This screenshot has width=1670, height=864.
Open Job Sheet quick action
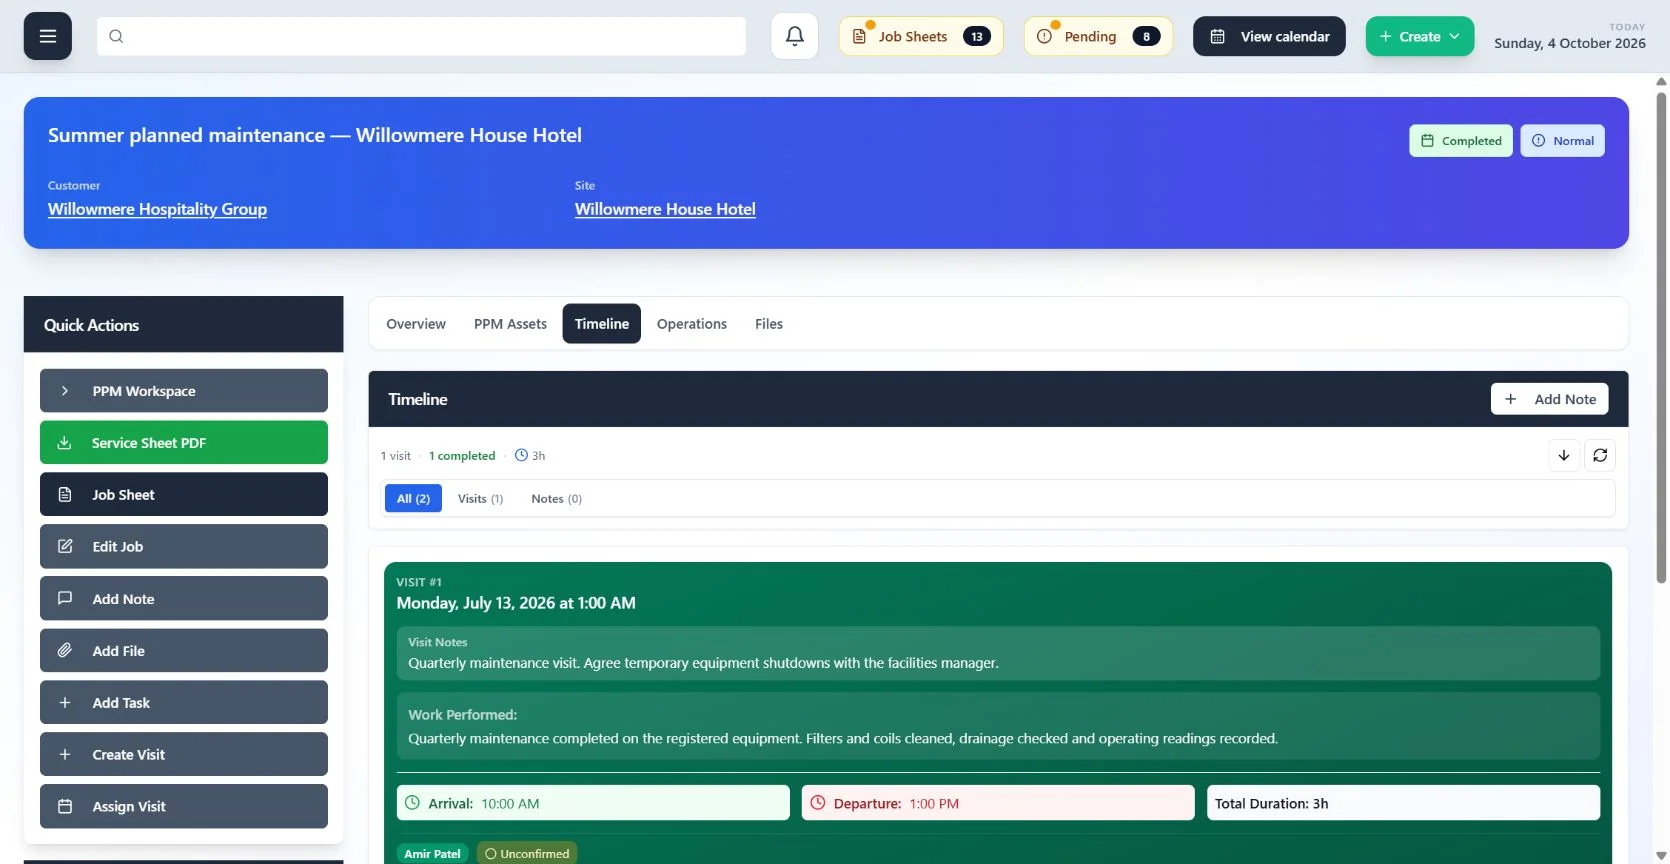point(184,495)
